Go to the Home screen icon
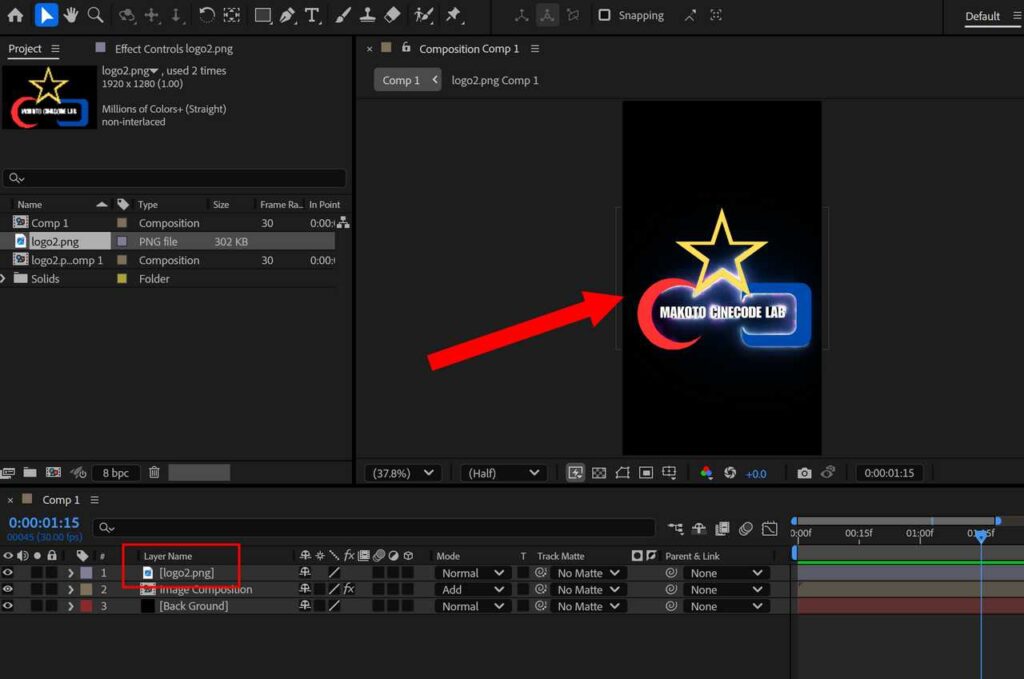1024x679 pixels. pos(15,15)
